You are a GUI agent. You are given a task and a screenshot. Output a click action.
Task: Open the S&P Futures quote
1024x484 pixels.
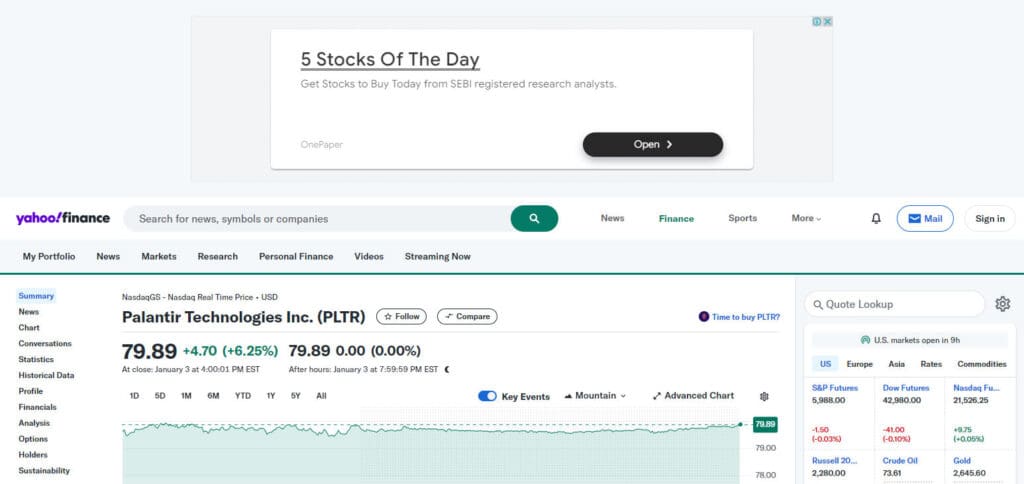pos(835,388)
